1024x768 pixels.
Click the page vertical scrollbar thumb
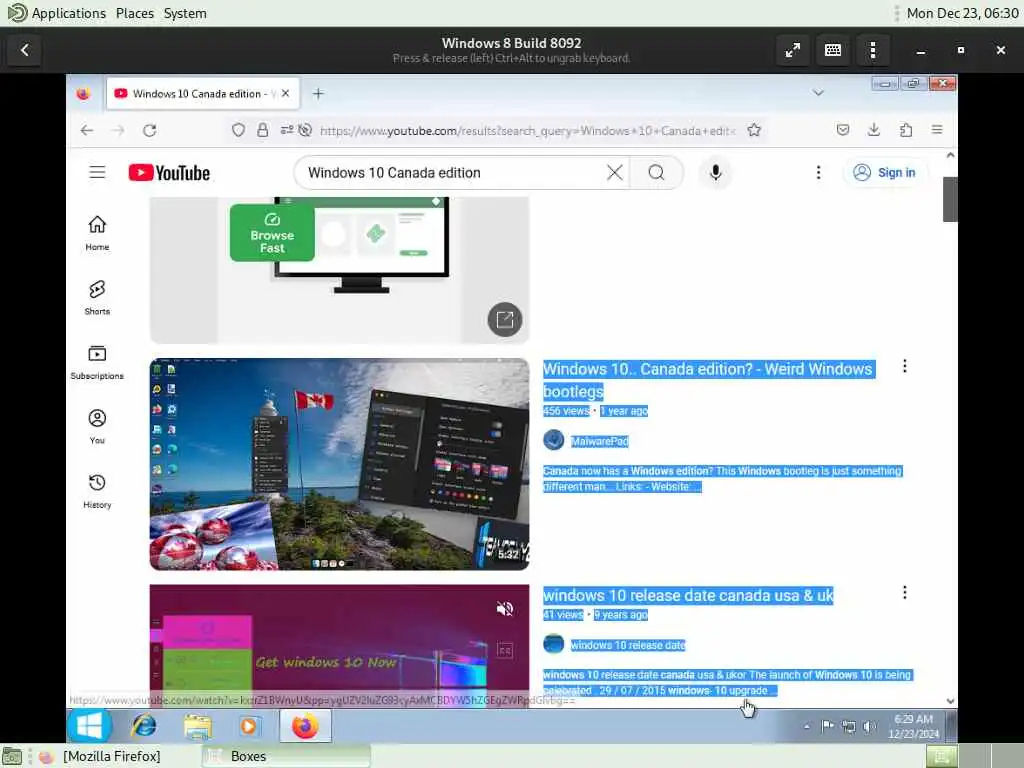950,199
